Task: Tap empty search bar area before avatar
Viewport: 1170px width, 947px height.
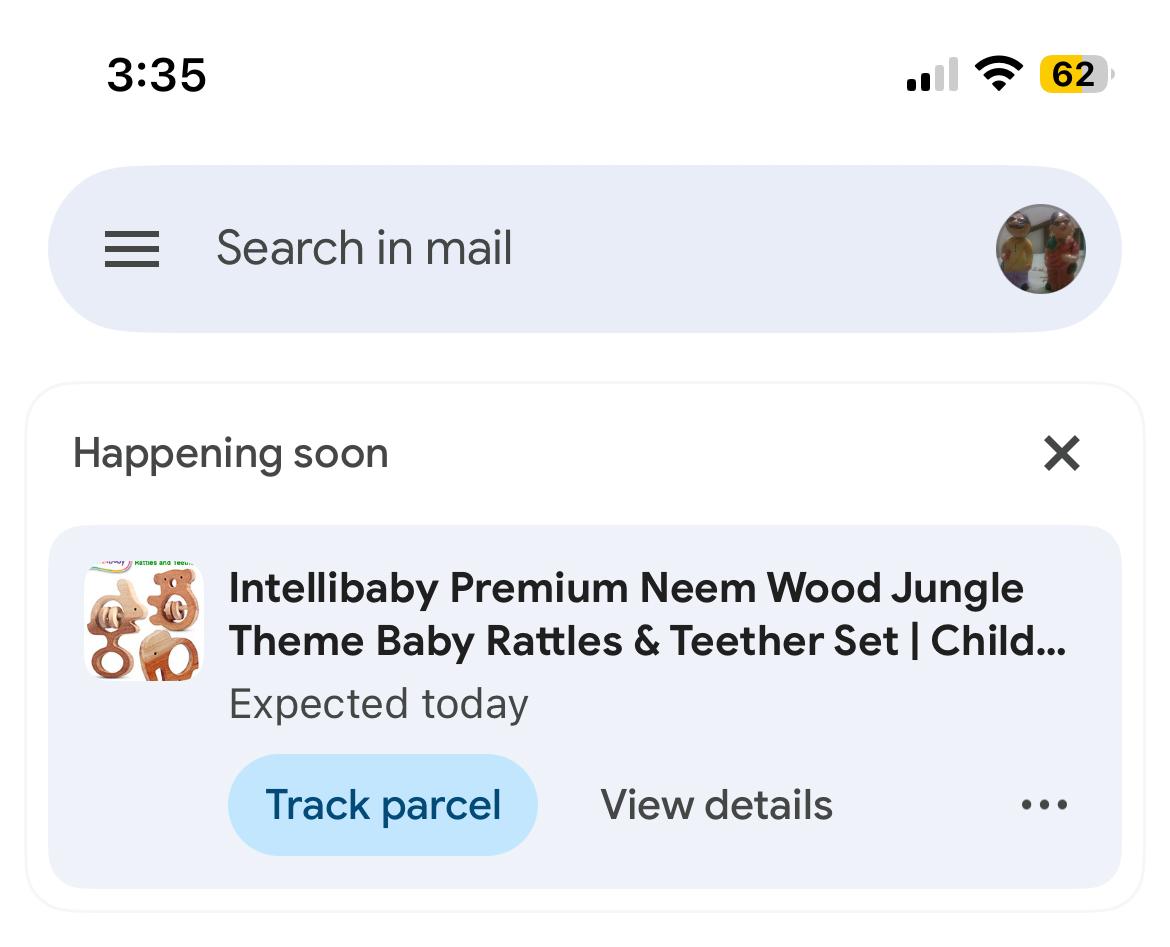Action: 750,249
